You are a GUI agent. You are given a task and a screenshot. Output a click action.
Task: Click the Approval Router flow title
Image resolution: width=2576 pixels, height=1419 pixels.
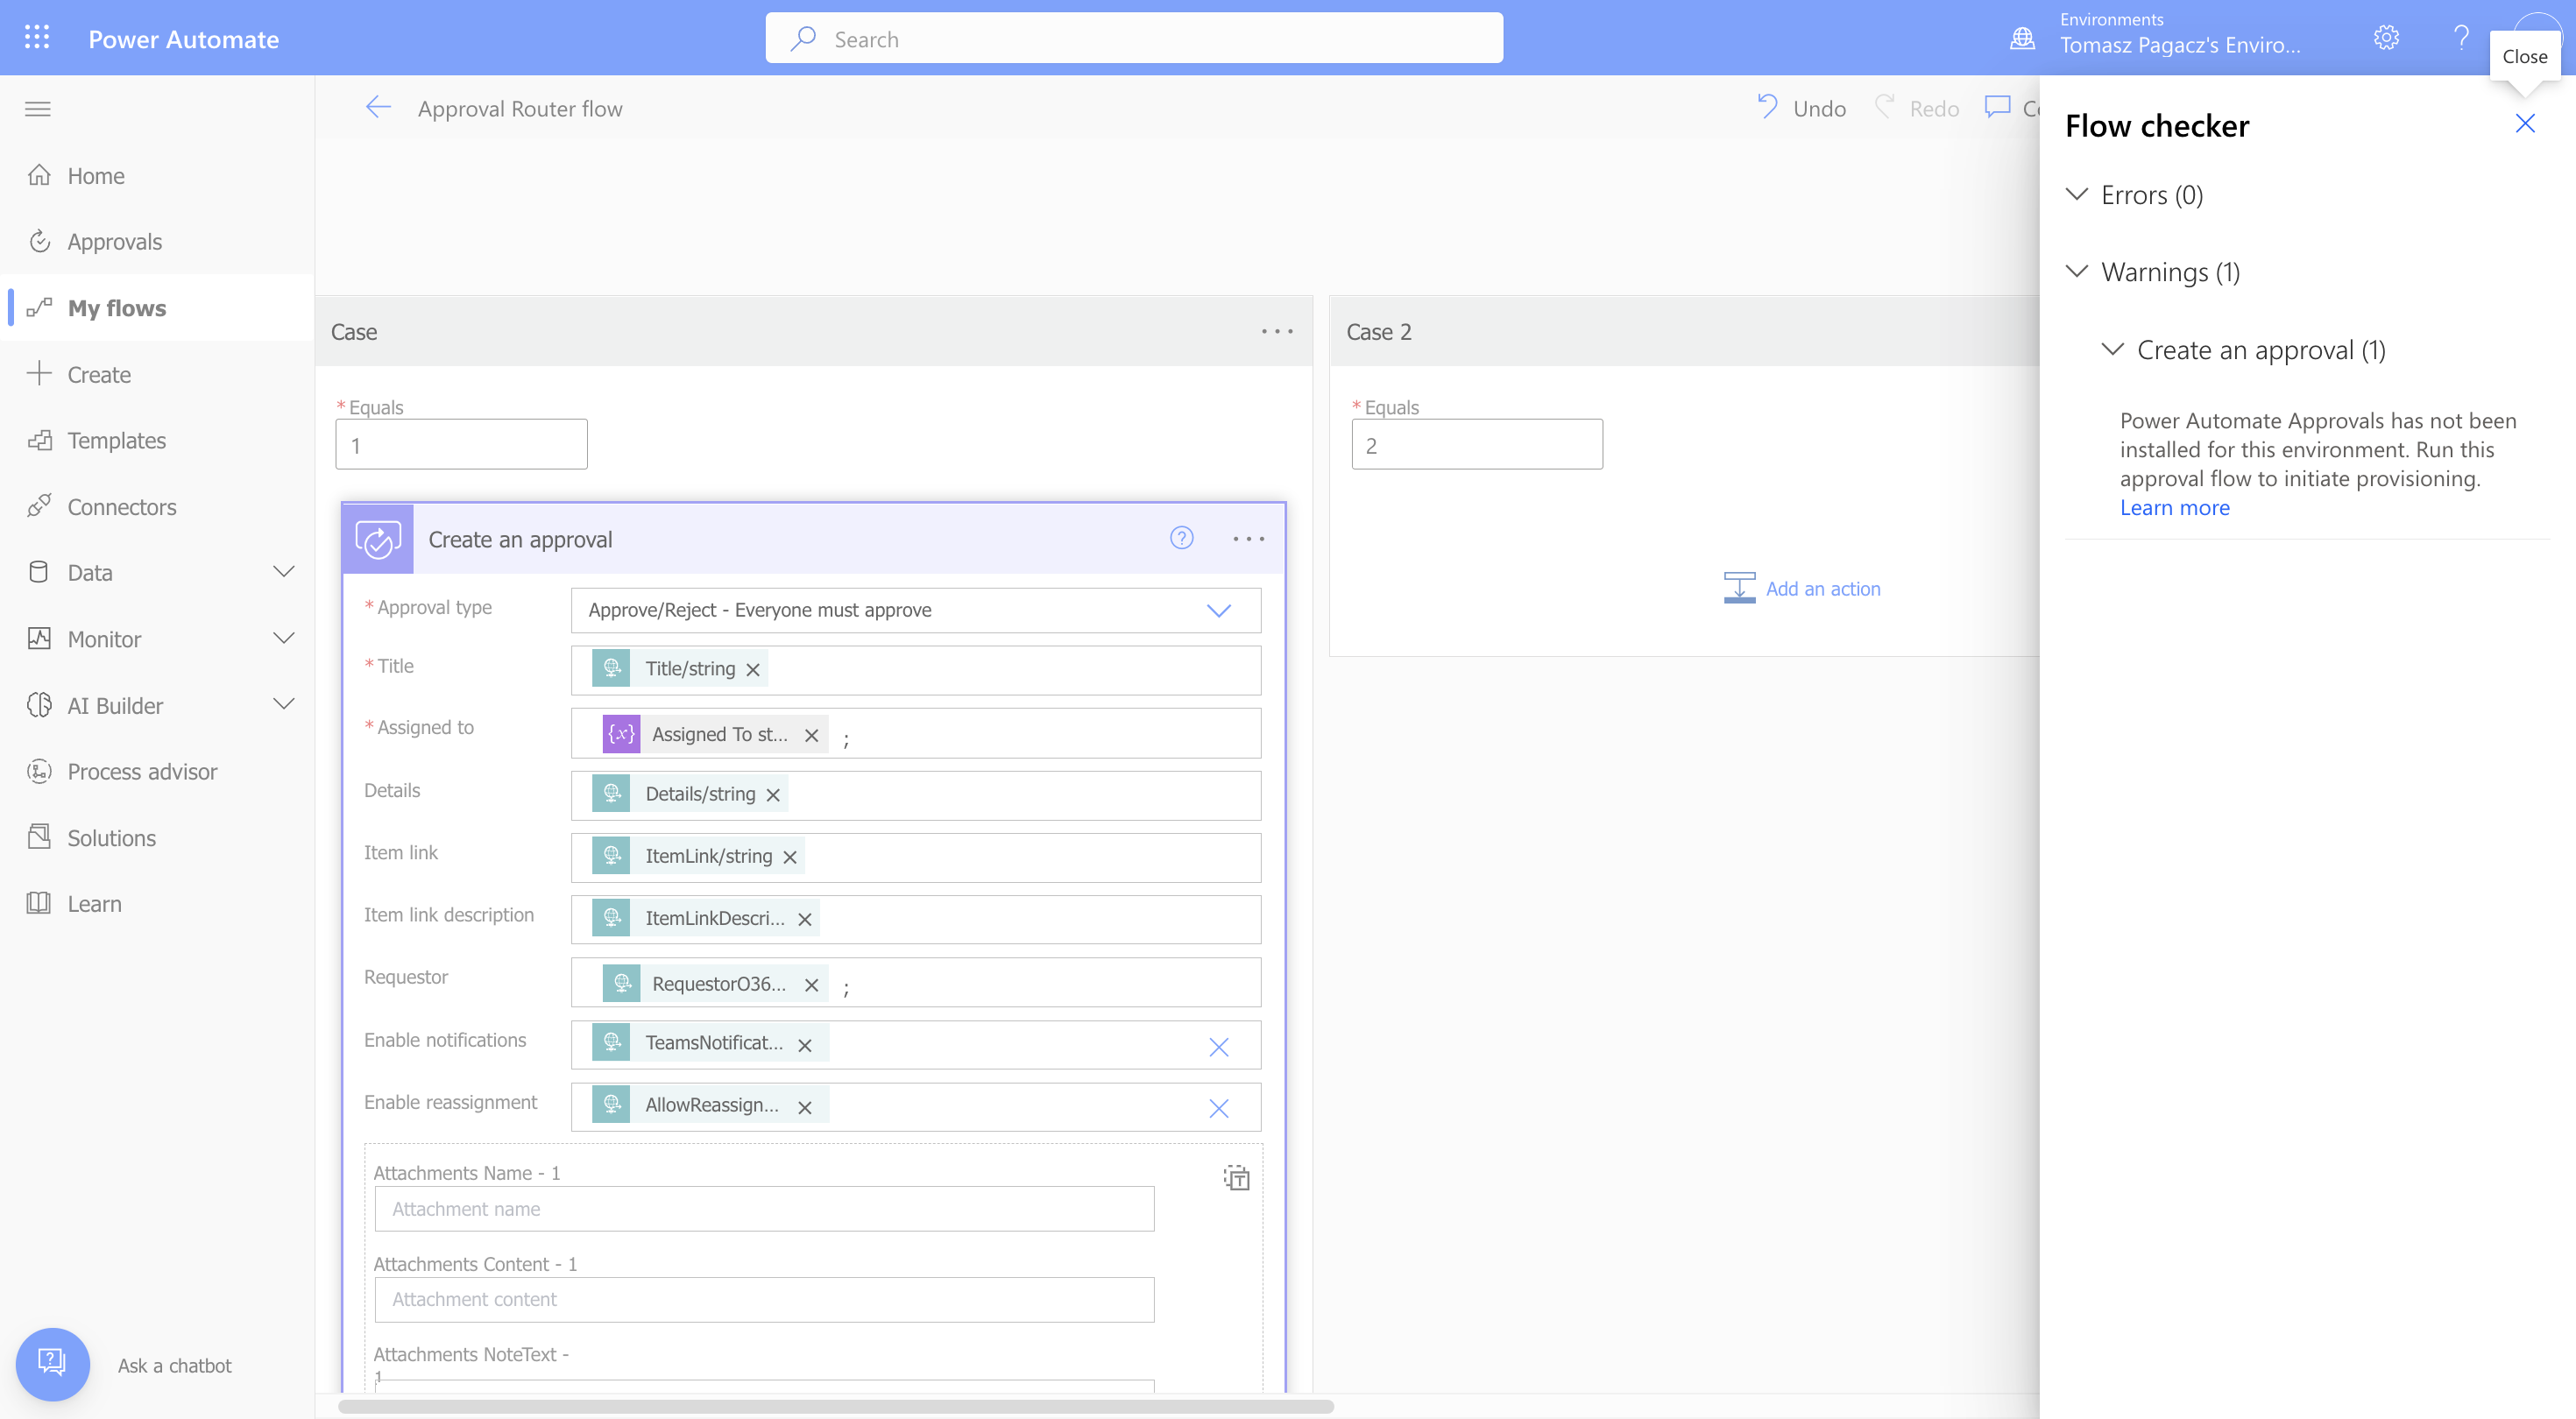520,108
